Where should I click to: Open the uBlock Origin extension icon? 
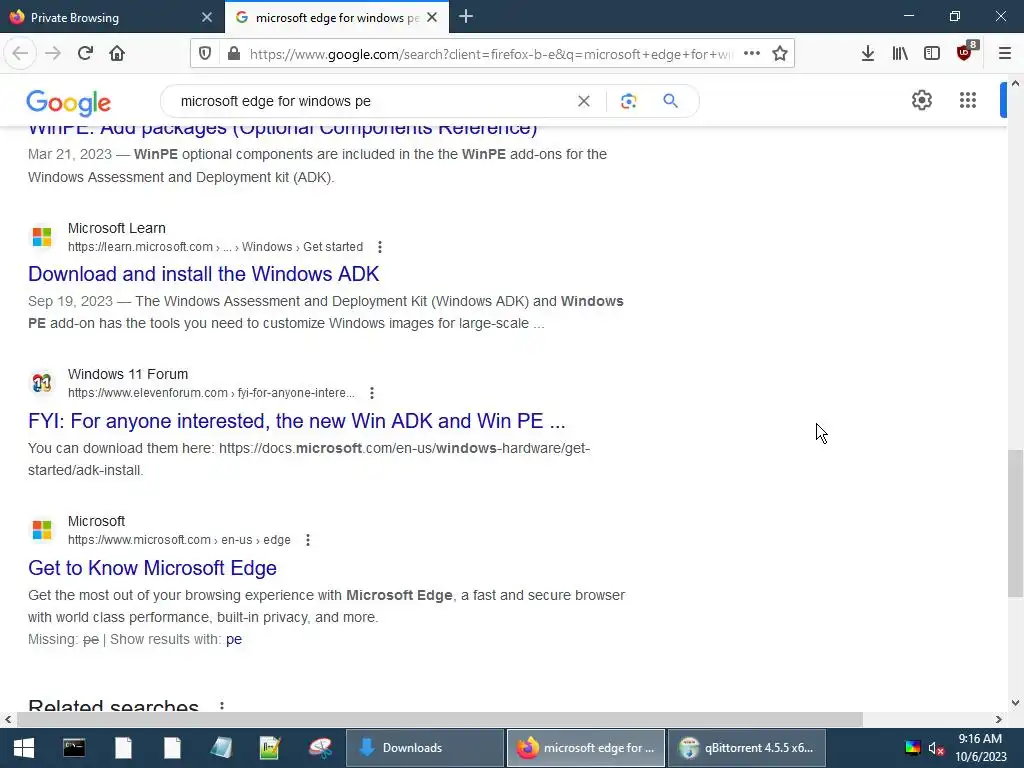tap(965, 52)
